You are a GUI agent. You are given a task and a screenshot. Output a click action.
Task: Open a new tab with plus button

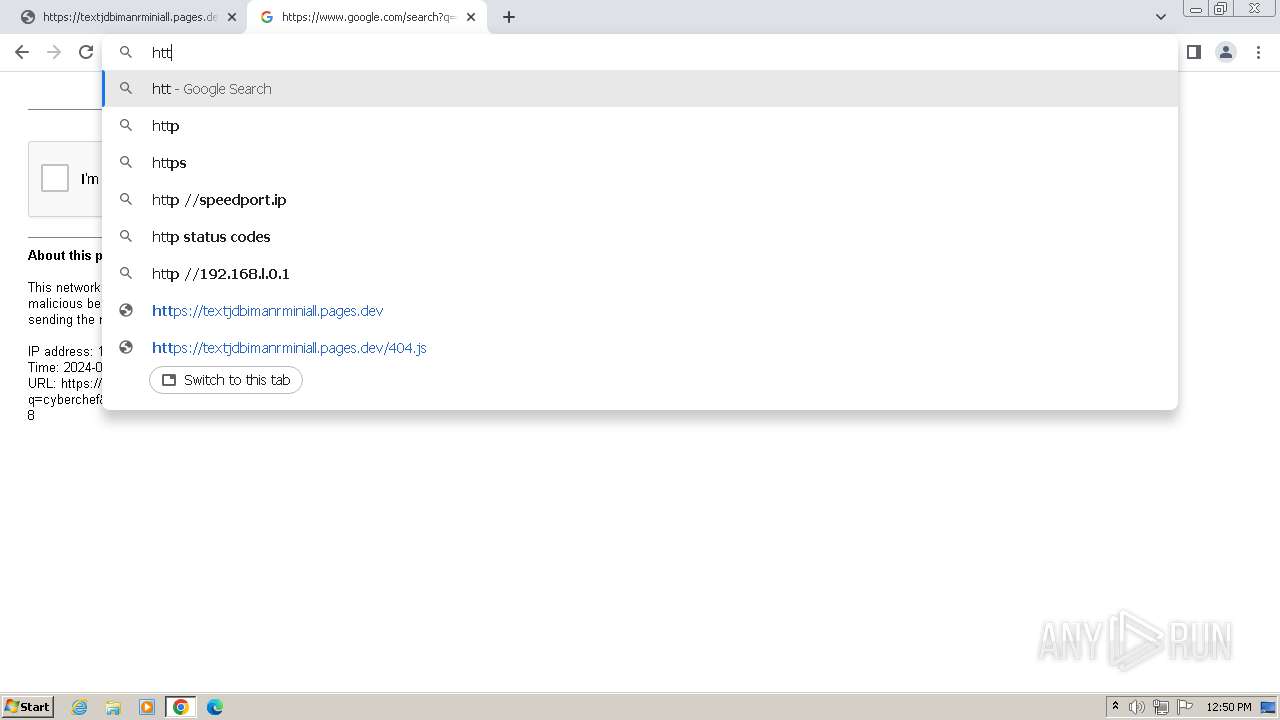509,17
